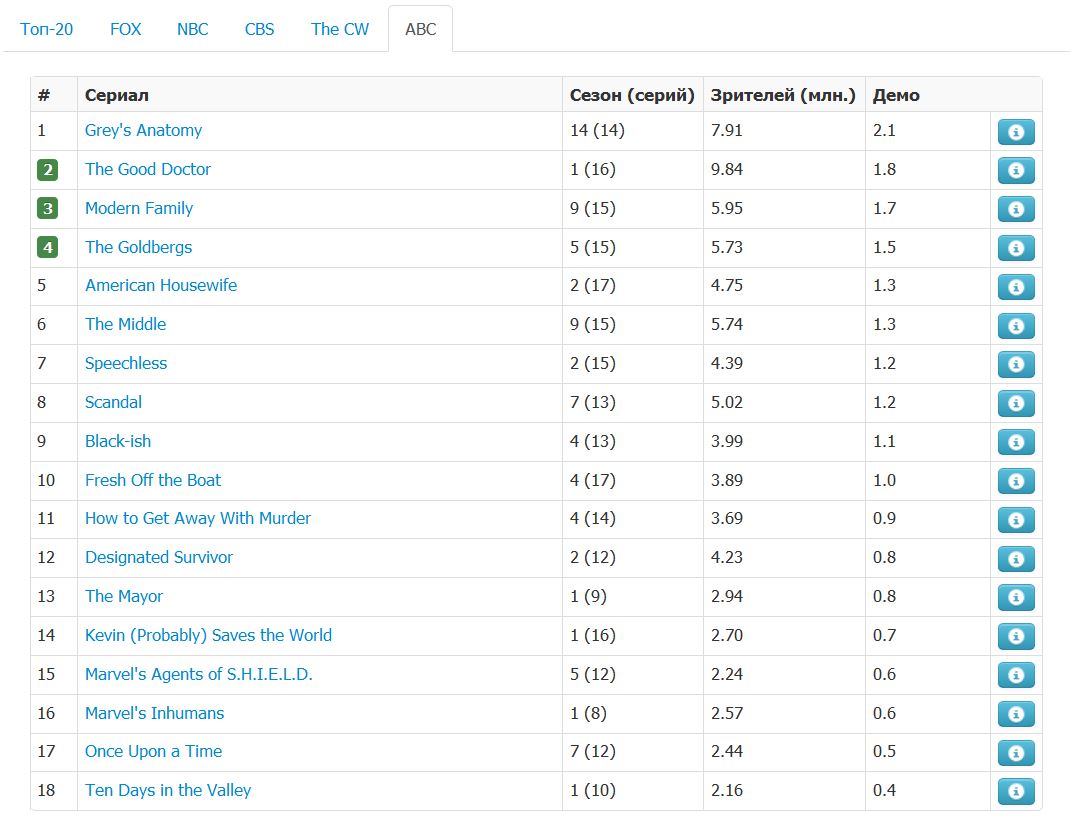This screenshot has width=1079, height=820.
Task: Click season cell 14 (14) of Grey's Anatomy
Action: pyautogui.click(x=597, y=130)
